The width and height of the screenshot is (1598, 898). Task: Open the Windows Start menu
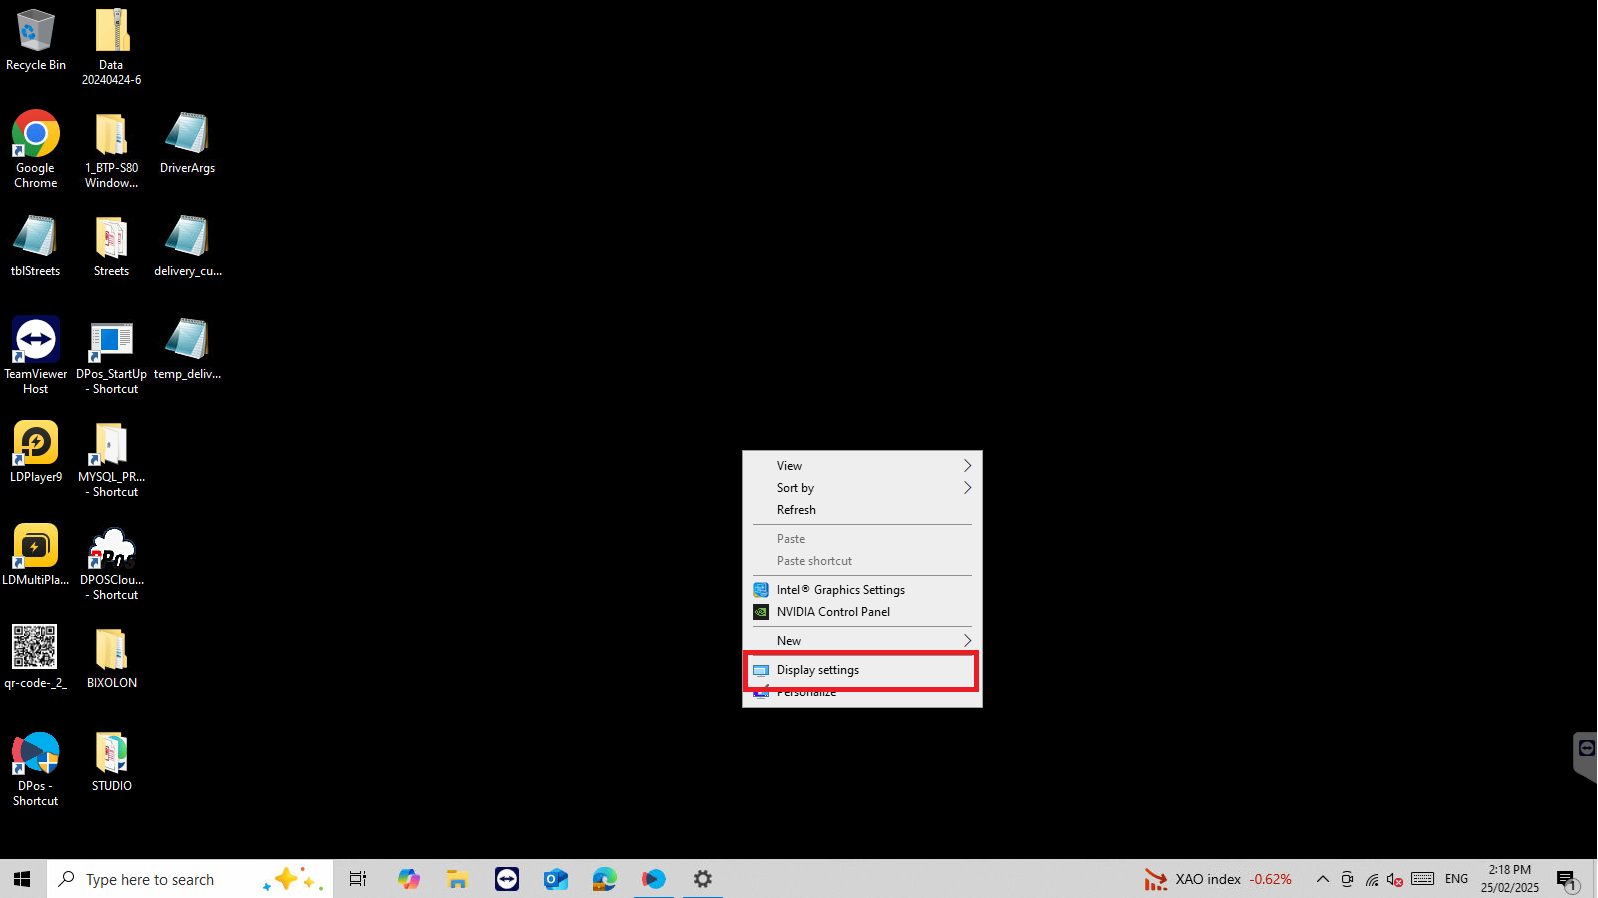coord(23,879)
